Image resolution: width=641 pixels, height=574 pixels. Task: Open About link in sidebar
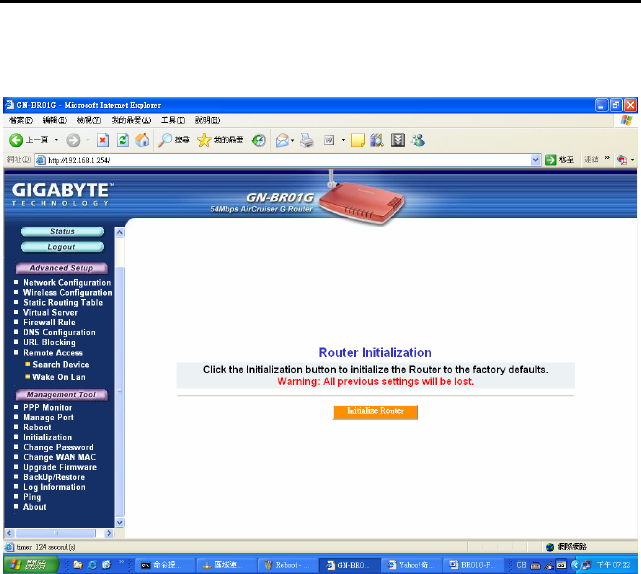pyautogui.click(x=34, y=507)
